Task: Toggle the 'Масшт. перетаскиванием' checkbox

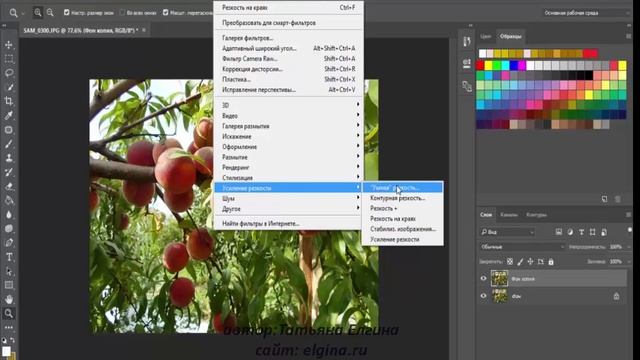Action: [x=165, y=13]
